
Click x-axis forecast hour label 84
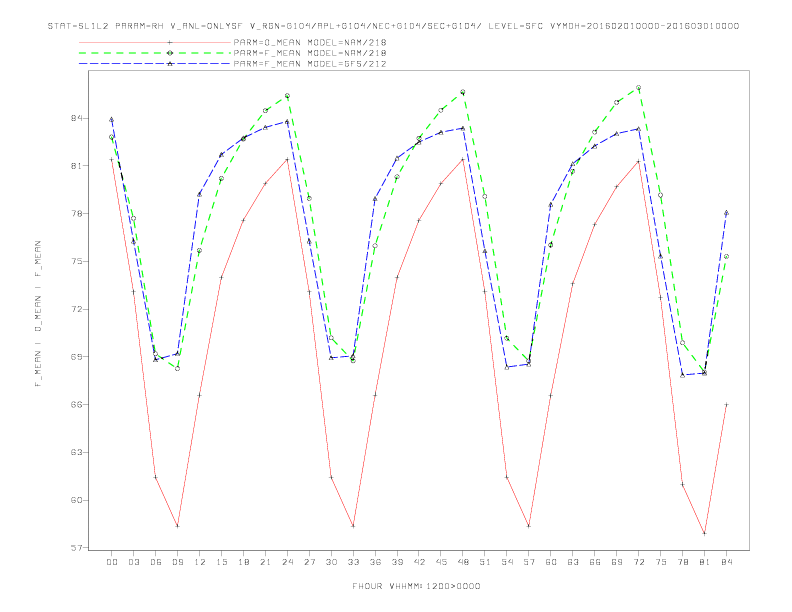click(x=727, y=562)
